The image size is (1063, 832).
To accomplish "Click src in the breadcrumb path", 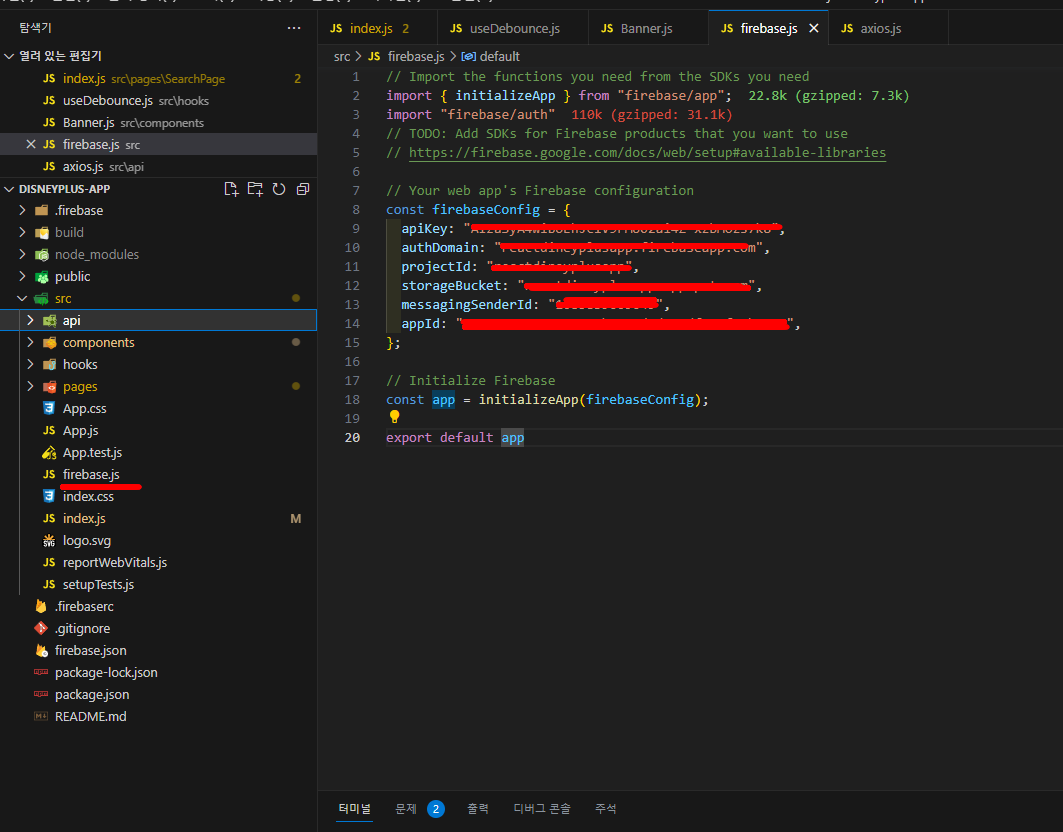I will [342, 56].
